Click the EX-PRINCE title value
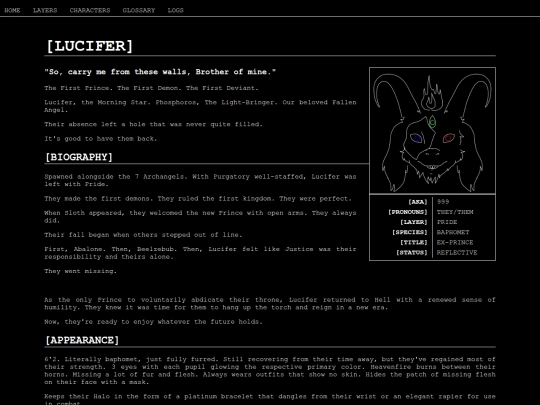Screen dimensions: 540x405 (x=455, y=242)
